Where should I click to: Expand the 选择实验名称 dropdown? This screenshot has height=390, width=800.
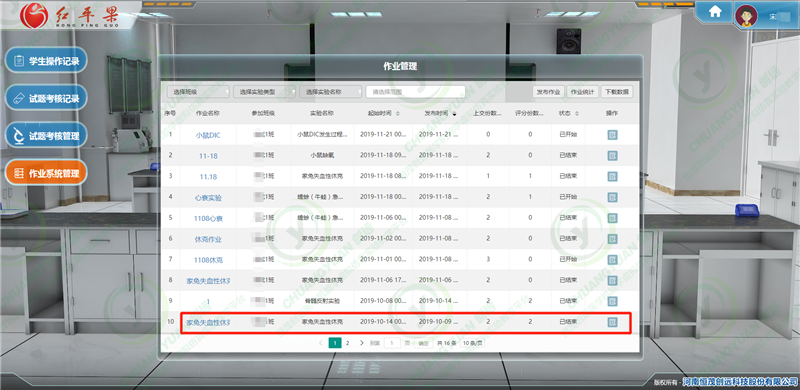[x=331, y=92]
